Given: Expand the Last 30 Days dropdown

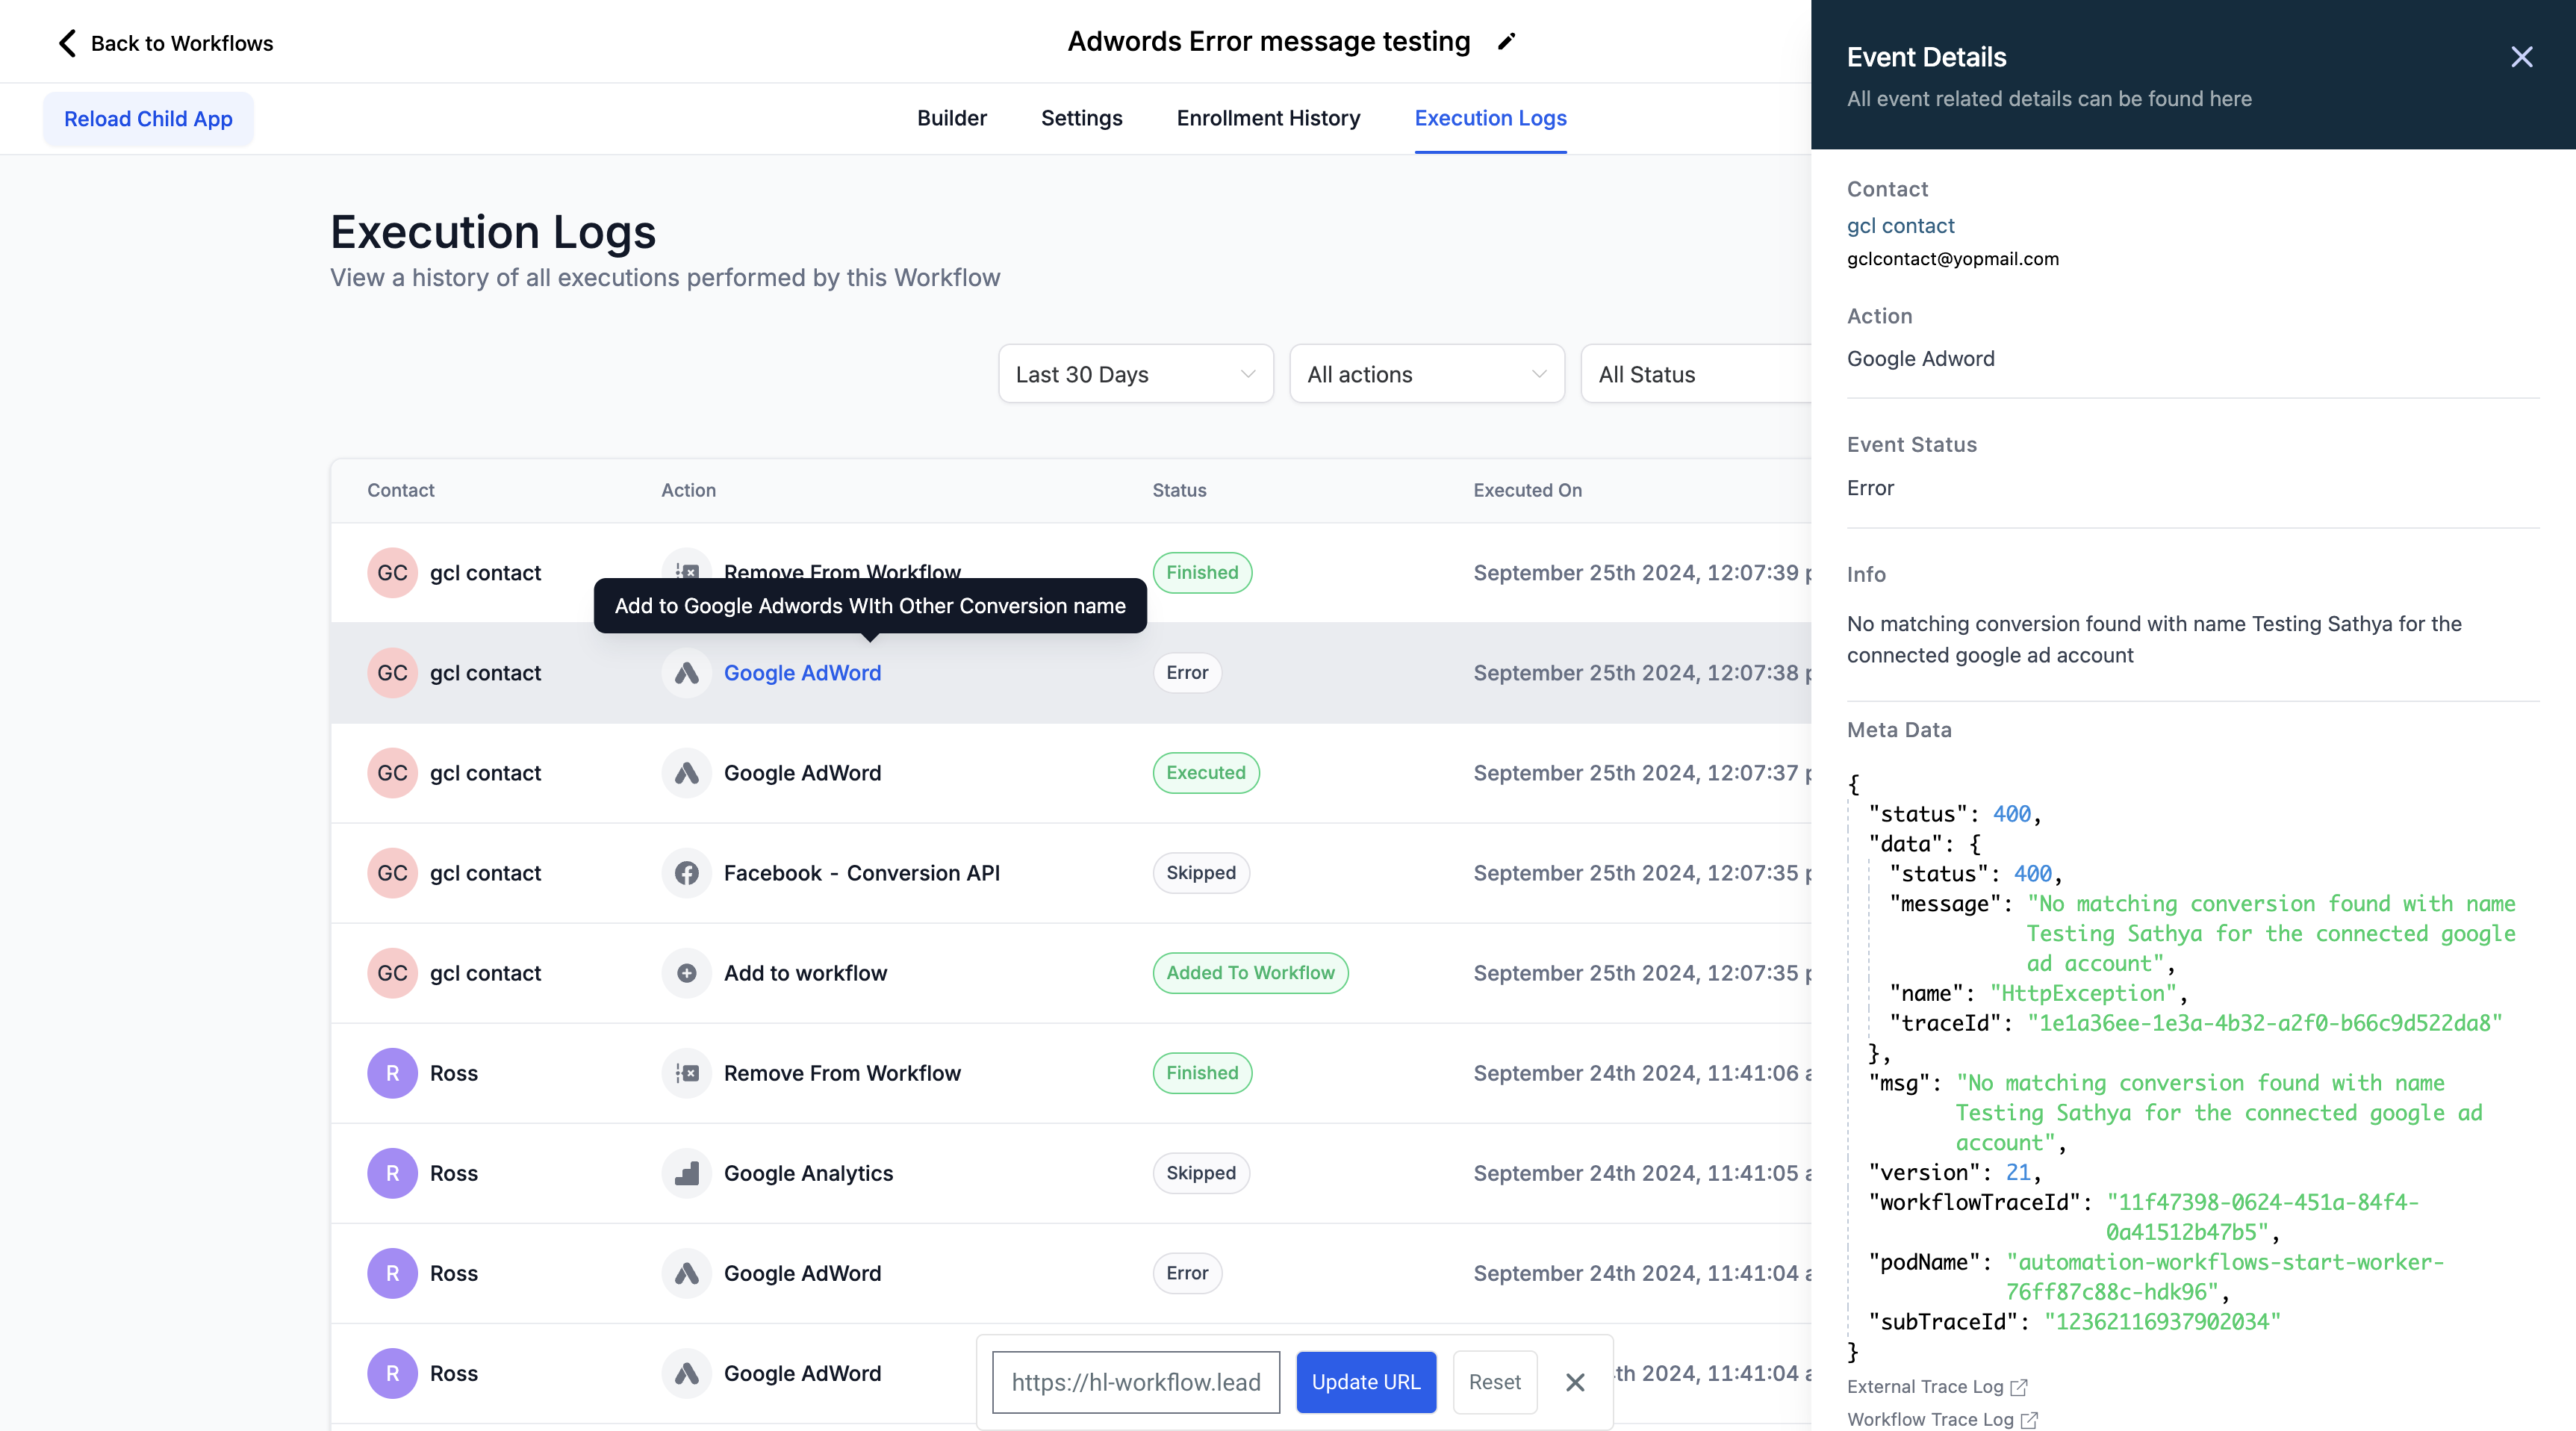Looking at the screenshot, I should pos(1135,374).
